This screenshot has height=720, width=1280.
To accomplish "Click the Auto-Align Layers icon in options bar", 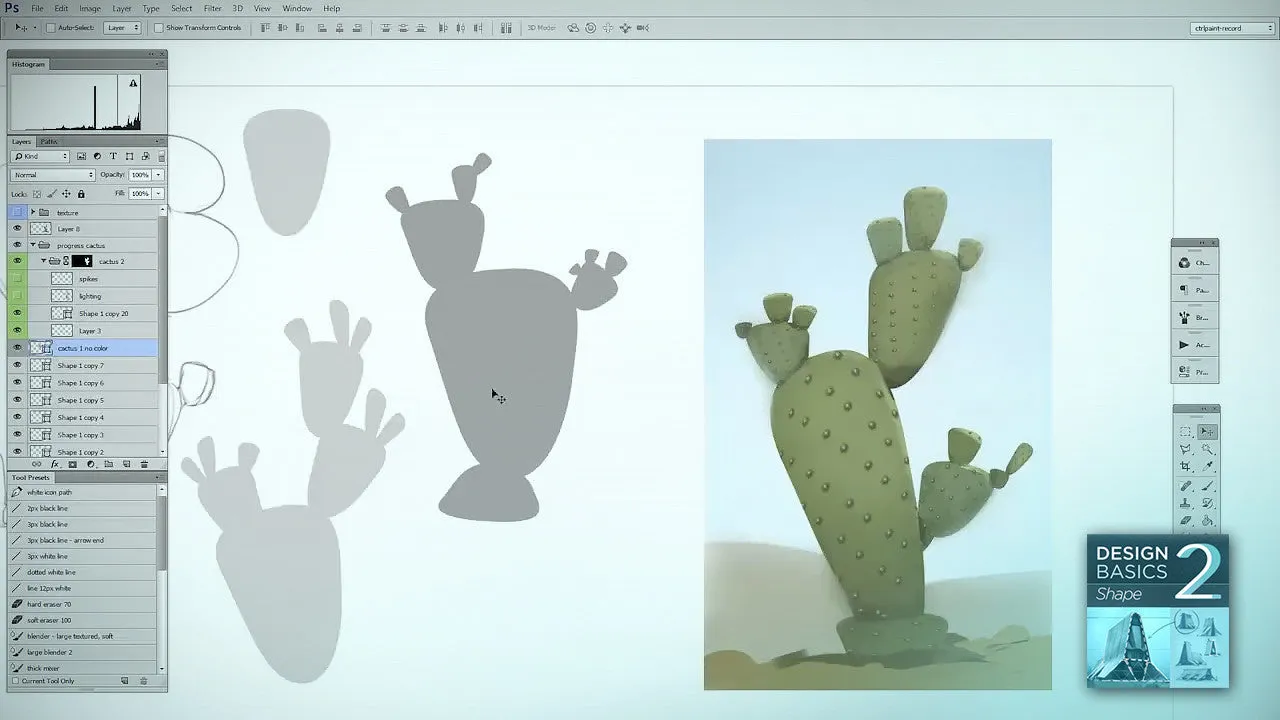I will click(506, 28).
